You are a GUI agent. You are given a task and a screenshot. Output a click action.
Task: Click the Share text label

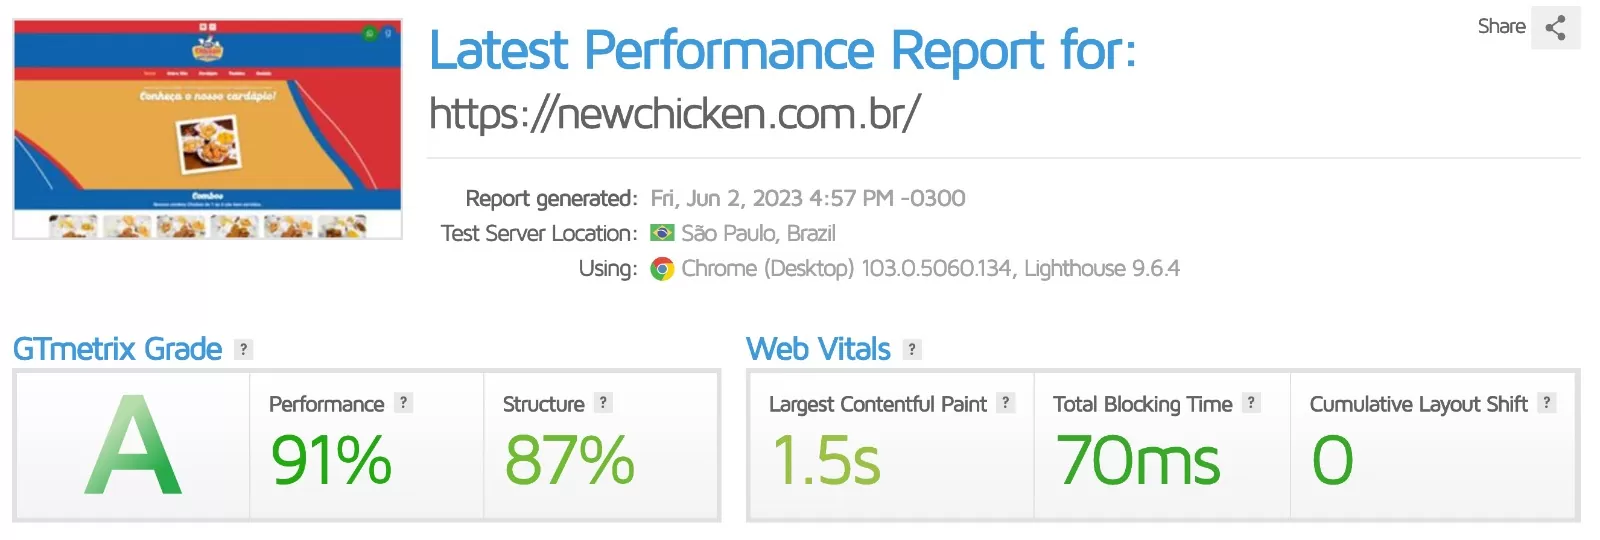(x=1501, y=27)
